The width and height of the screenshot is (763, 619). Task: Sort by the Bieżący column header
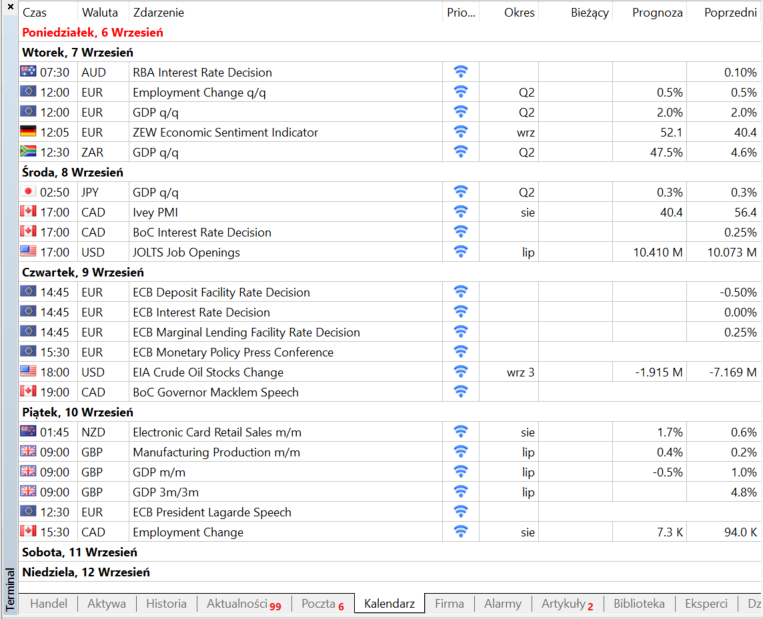click(x=576, y=13)
